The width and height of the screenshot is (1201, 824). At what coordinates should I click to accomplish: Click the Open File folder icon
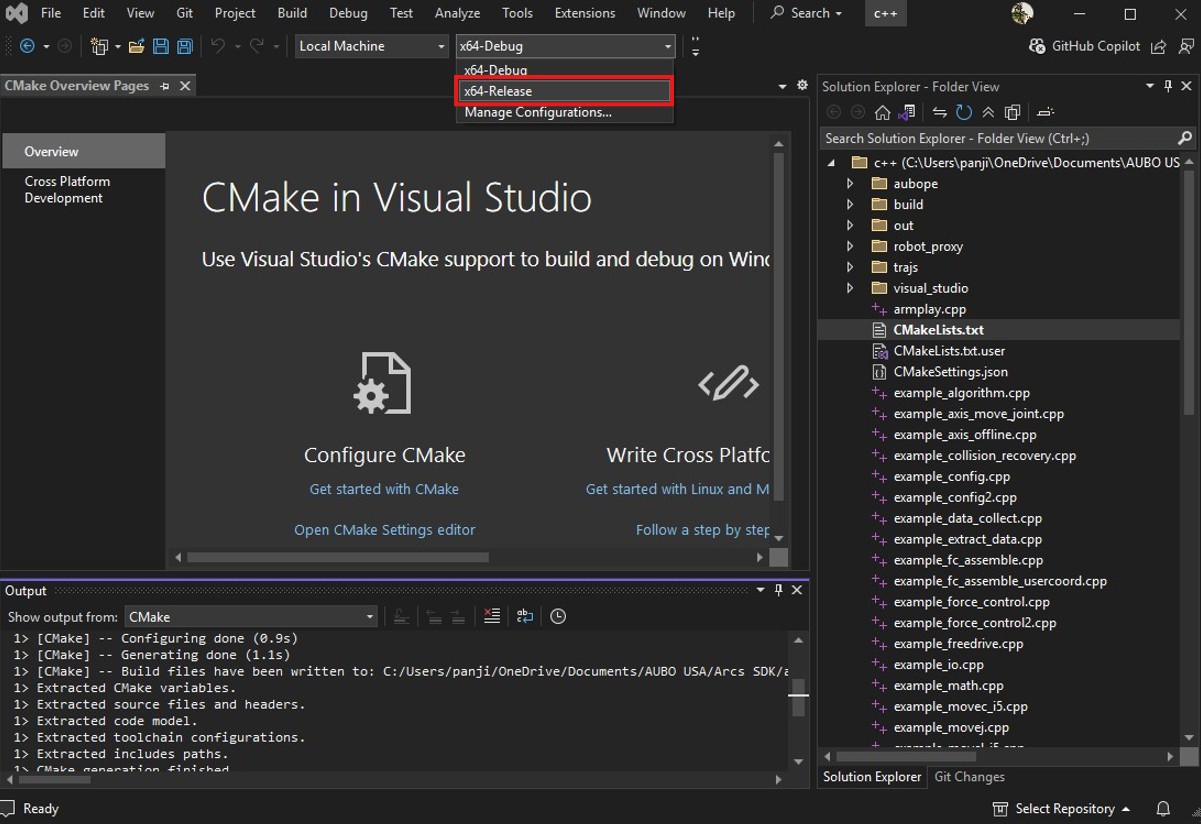[x=137, y=46]
